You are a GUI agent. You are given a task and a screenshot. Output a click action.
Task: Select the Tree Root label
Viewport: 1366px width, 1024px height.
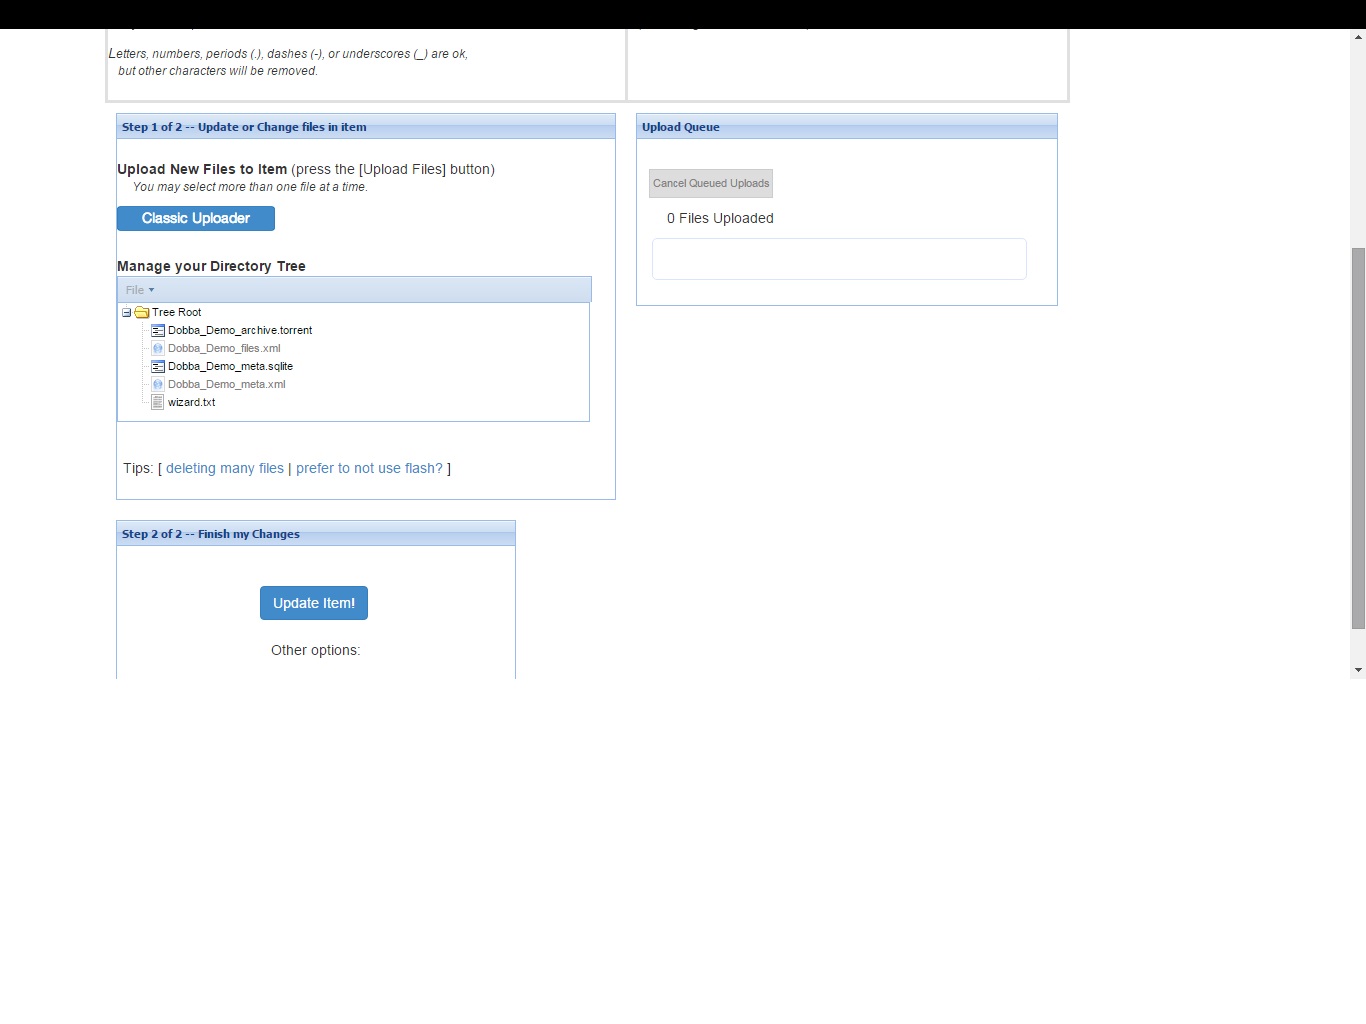(x=177, y=312)
